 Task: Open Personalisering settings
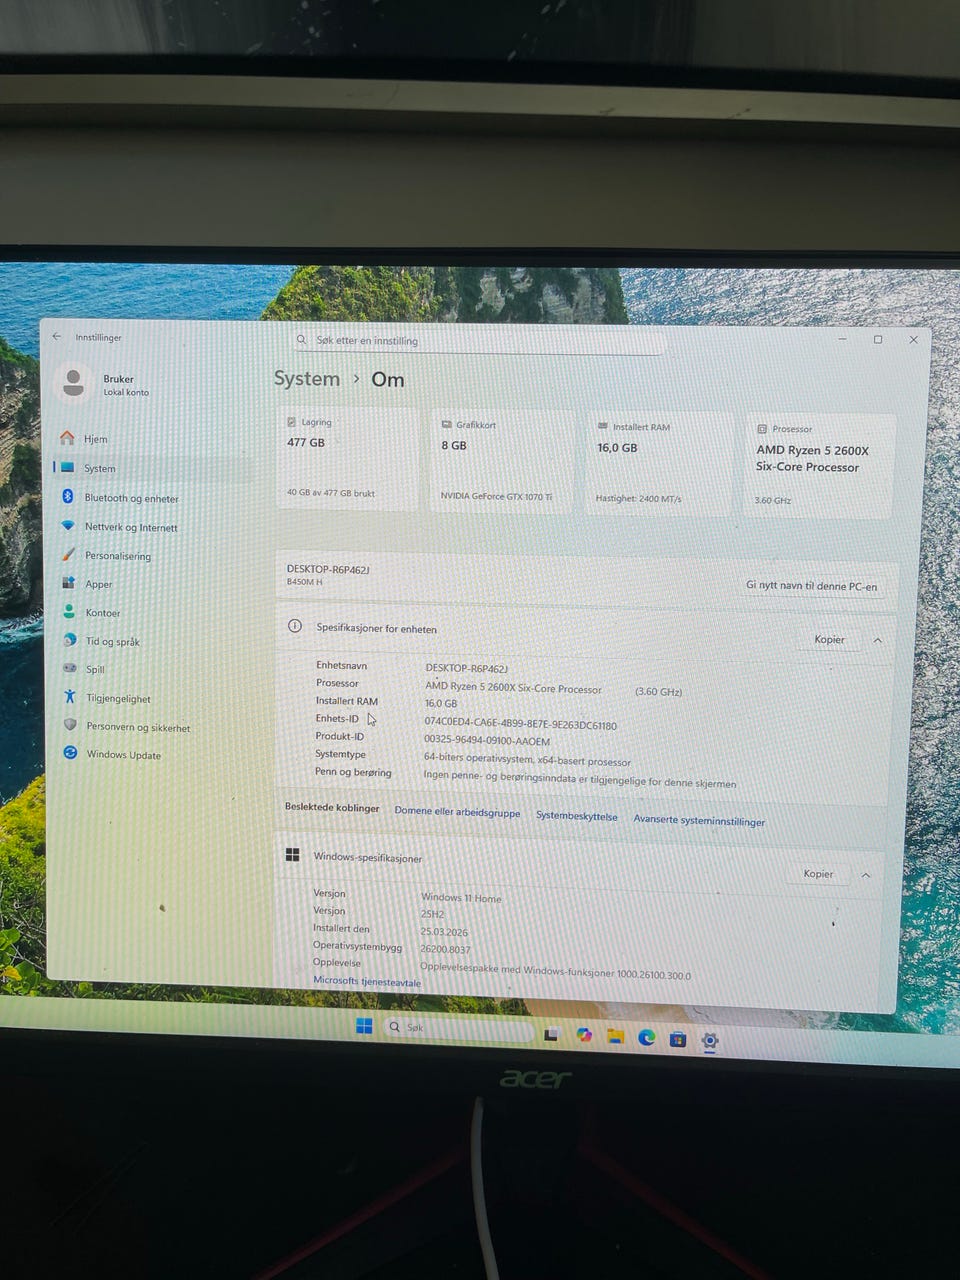117,556
